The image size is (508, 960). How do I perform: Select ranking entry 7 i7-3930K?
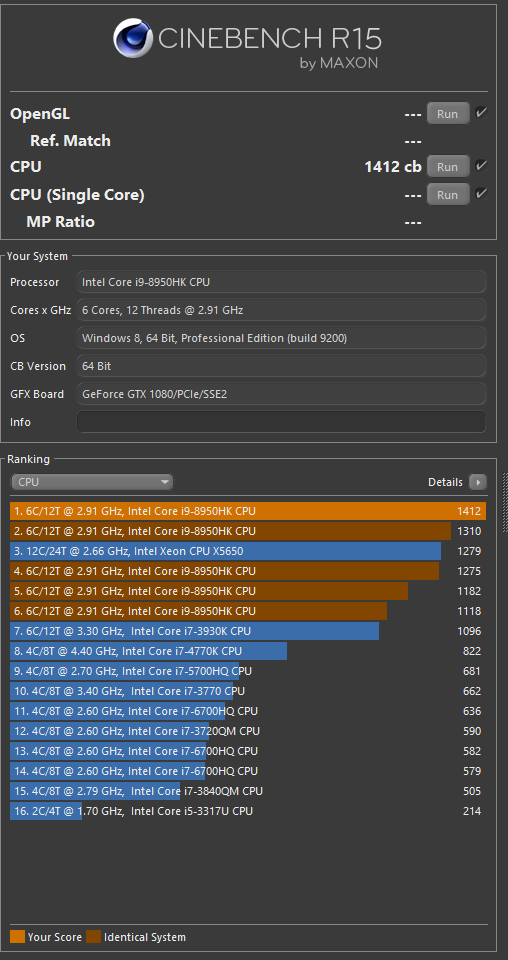click(248, 631)
